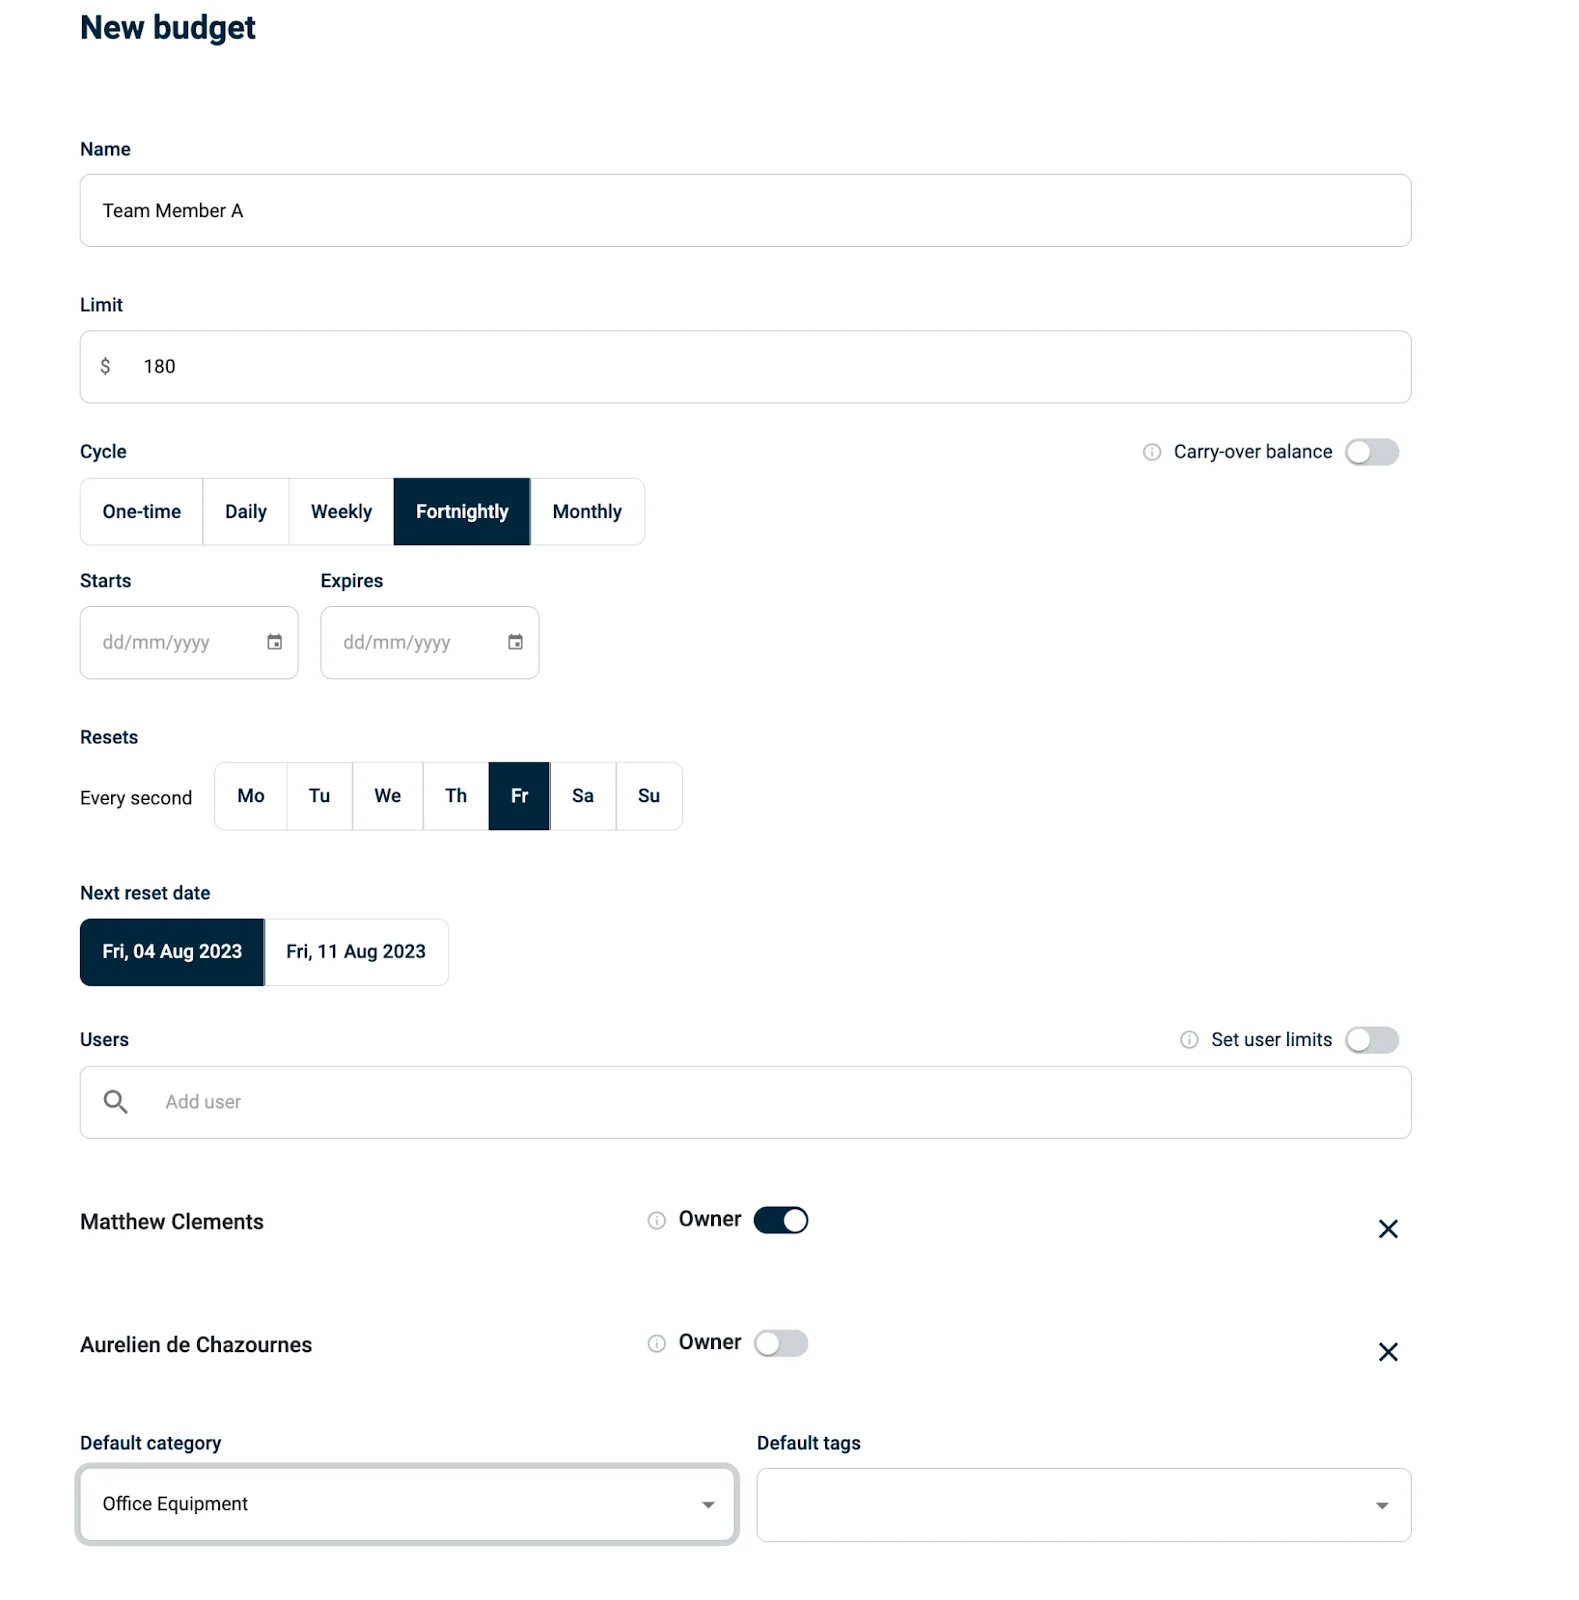Switch cycle to Monthly
This screenshot has height=1600, width=1579.
point(587,511)
